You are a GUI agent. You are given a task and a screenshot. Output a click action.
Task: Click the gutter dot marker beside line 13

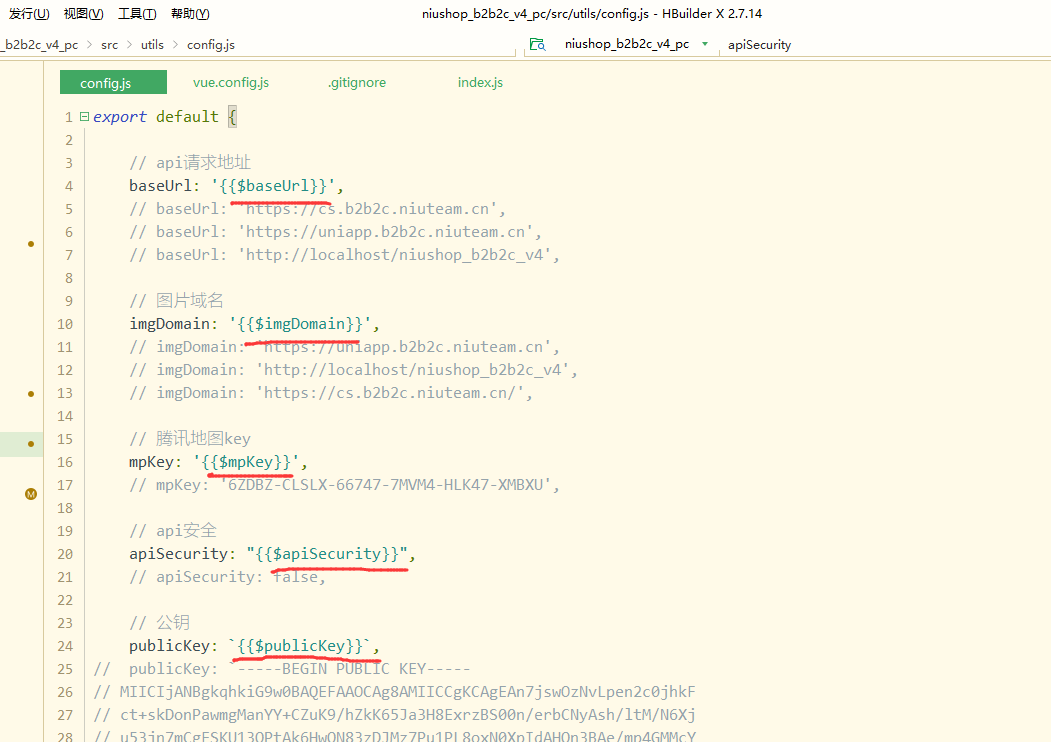30,393
